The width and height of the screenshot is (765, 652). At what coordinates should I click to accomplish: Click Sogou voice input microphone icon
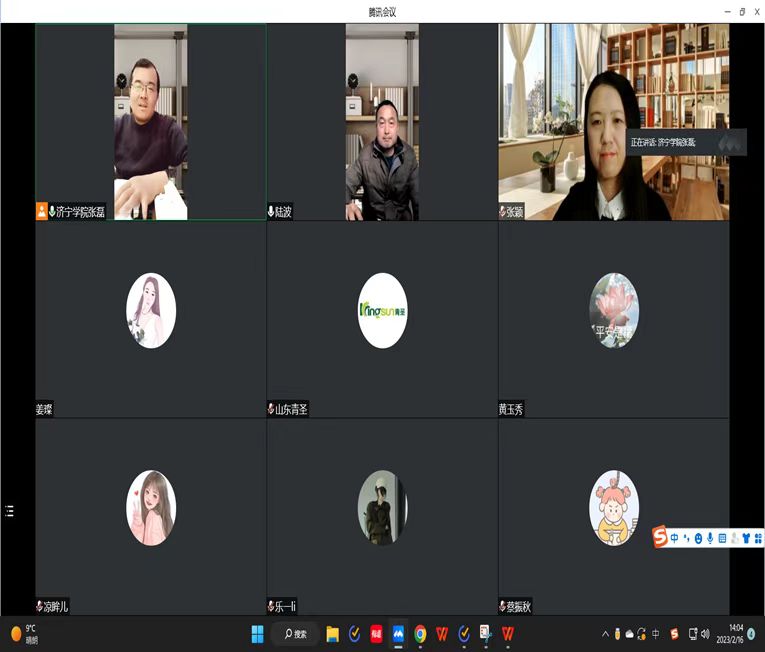click(710, 538)
